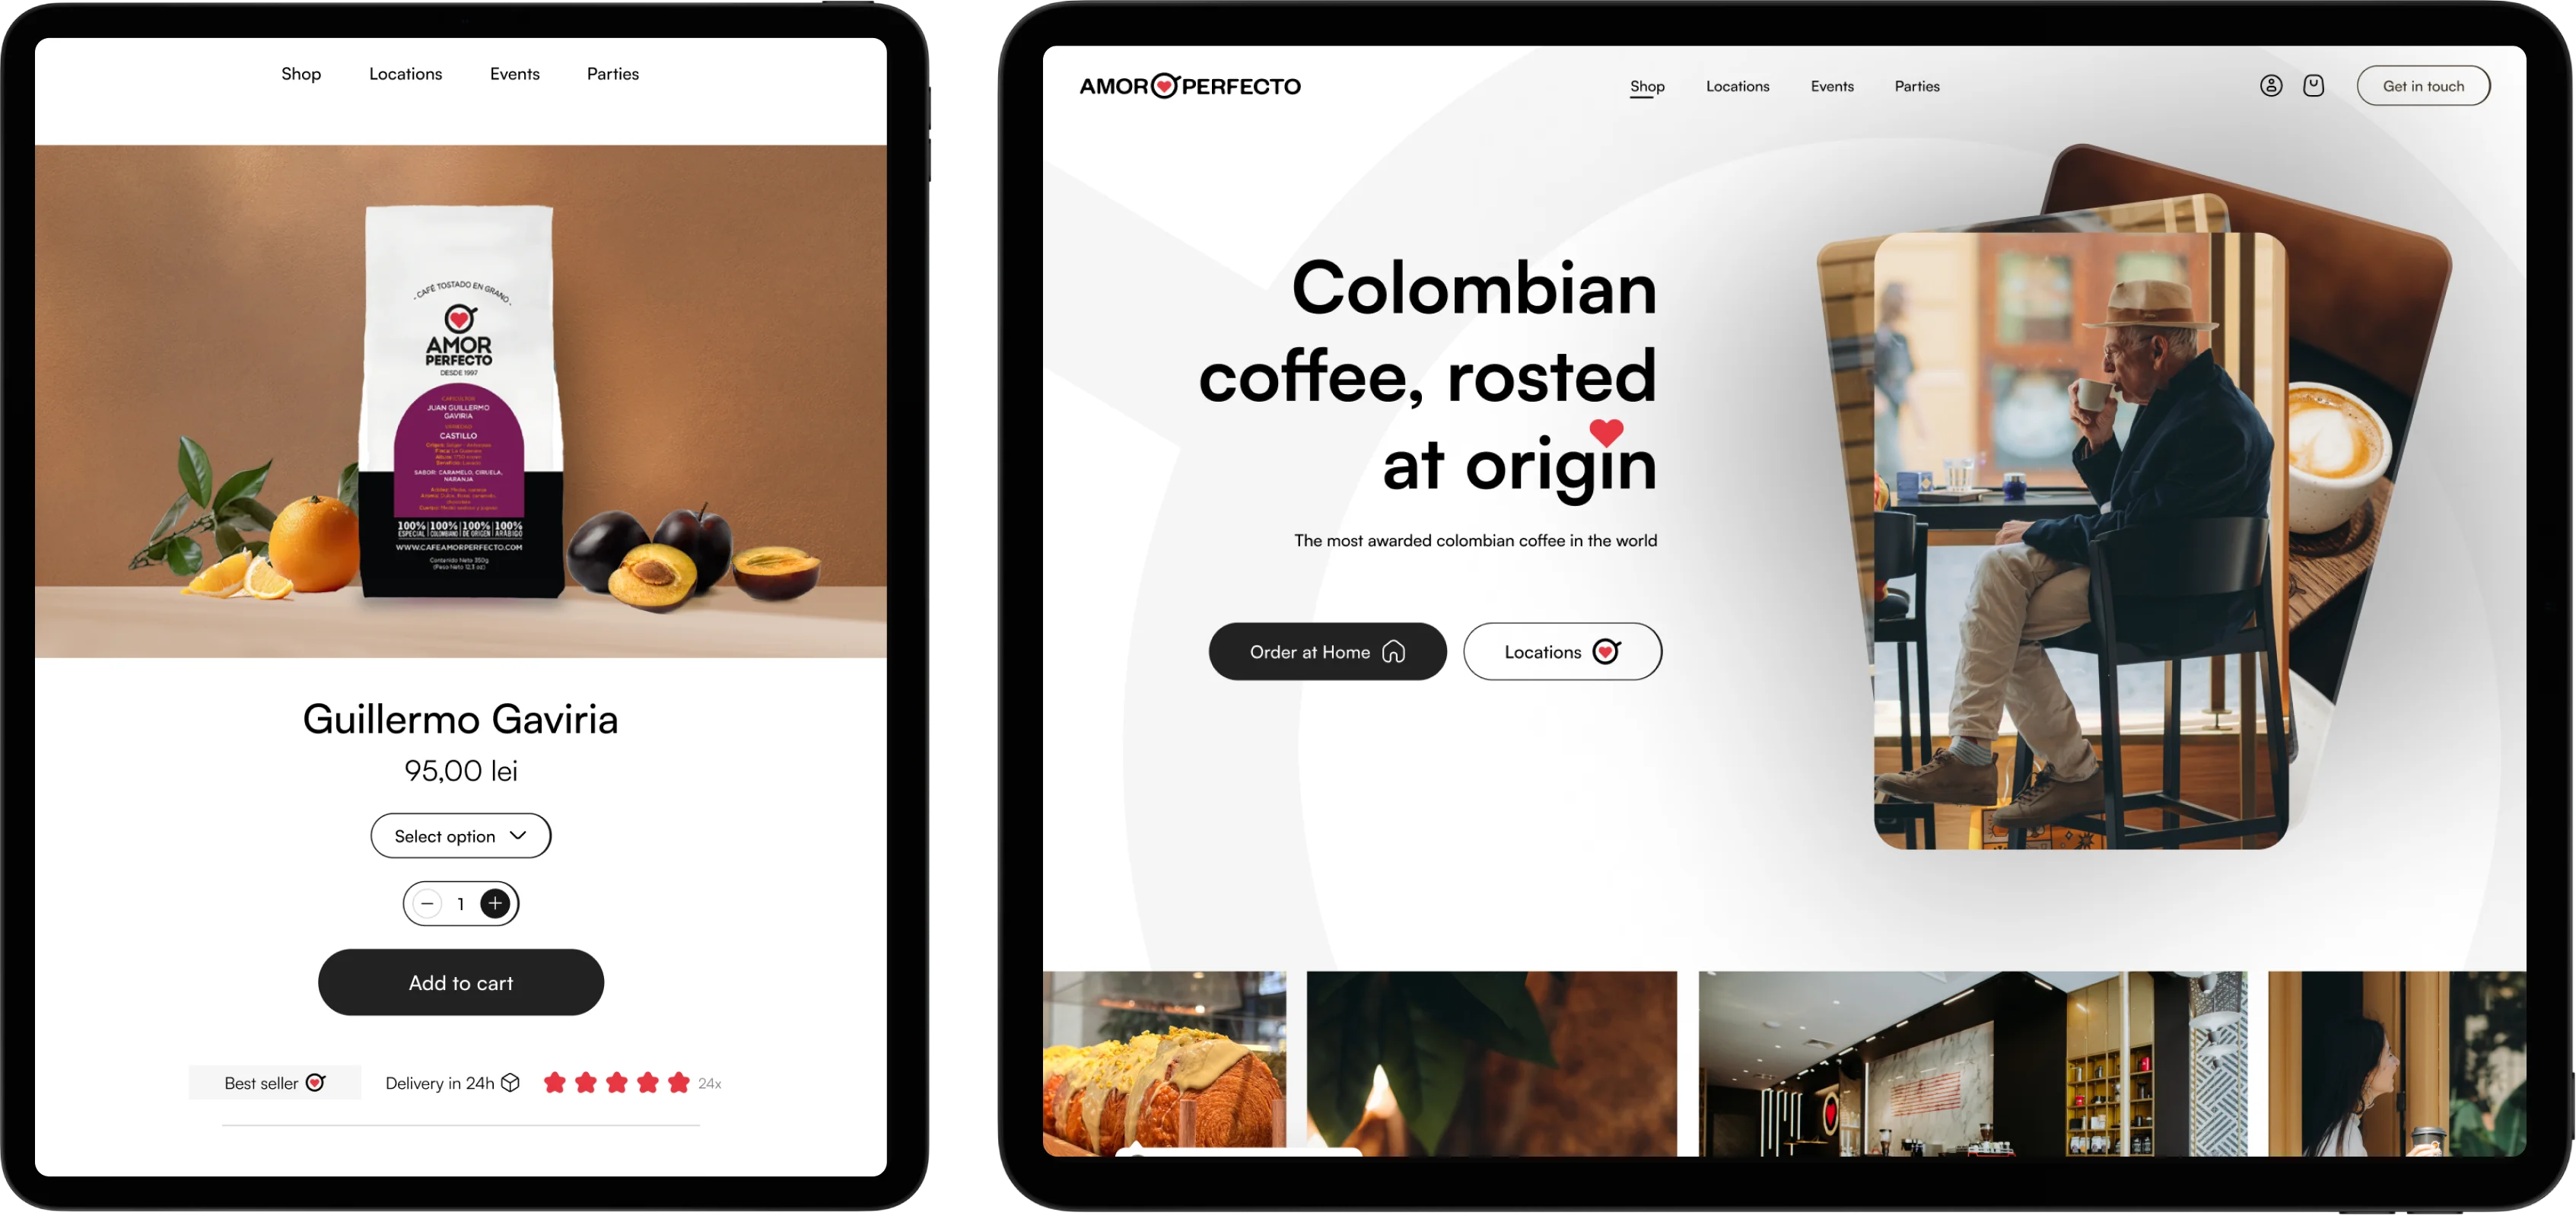Expand the Select option dropdown

tap(460, 835)
